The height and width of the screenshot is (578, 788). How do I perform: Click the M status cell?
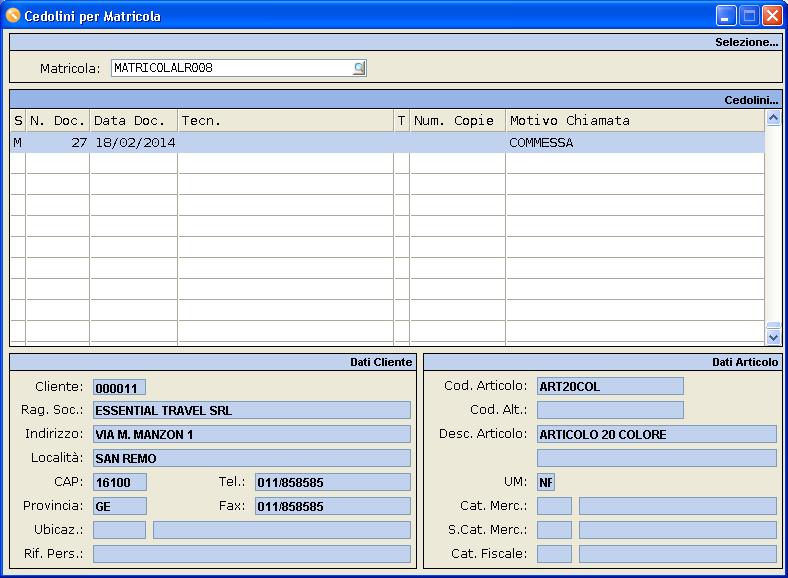pos(18,143)
